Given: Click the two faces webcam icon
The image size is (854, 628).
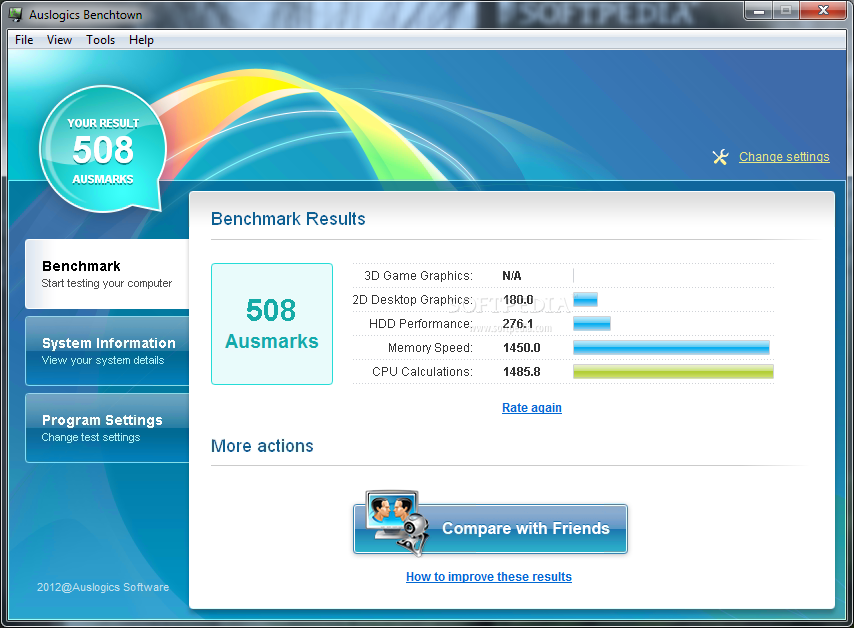Looking at the screenshot, I should 396,522.
